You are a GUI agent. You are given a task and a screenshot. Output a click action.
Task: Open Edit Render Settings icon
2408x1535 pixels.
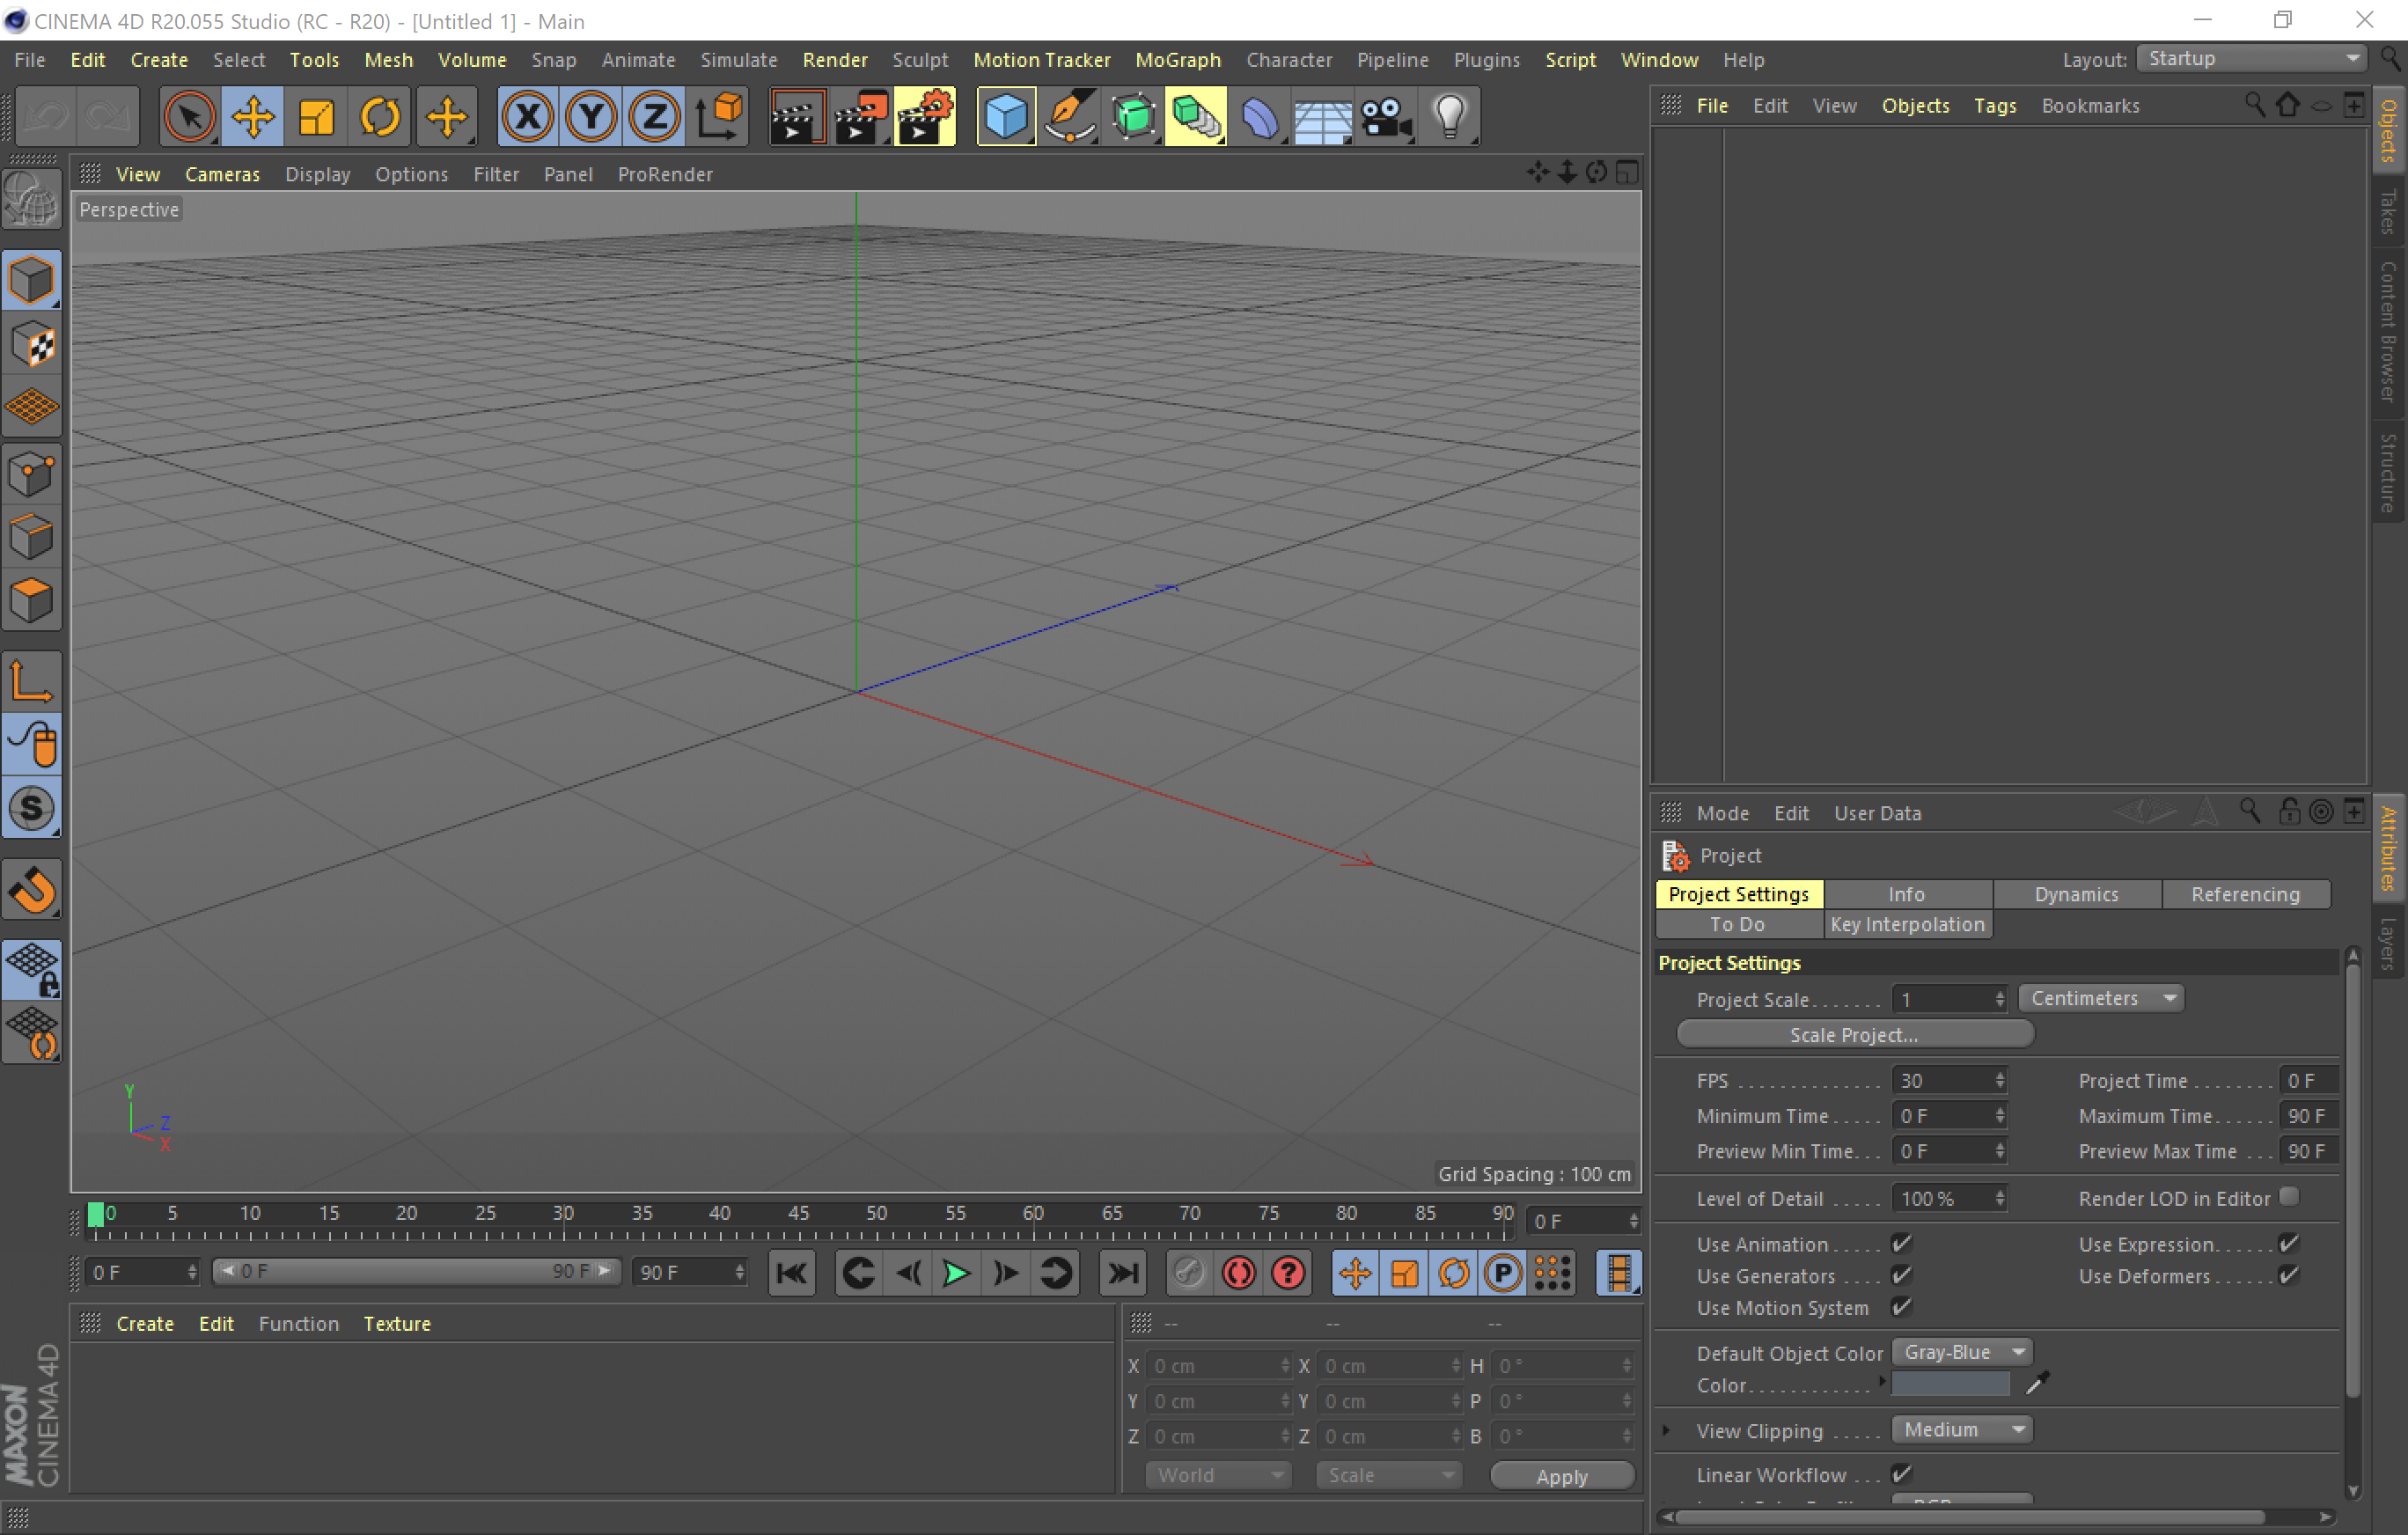coord(925,117)
